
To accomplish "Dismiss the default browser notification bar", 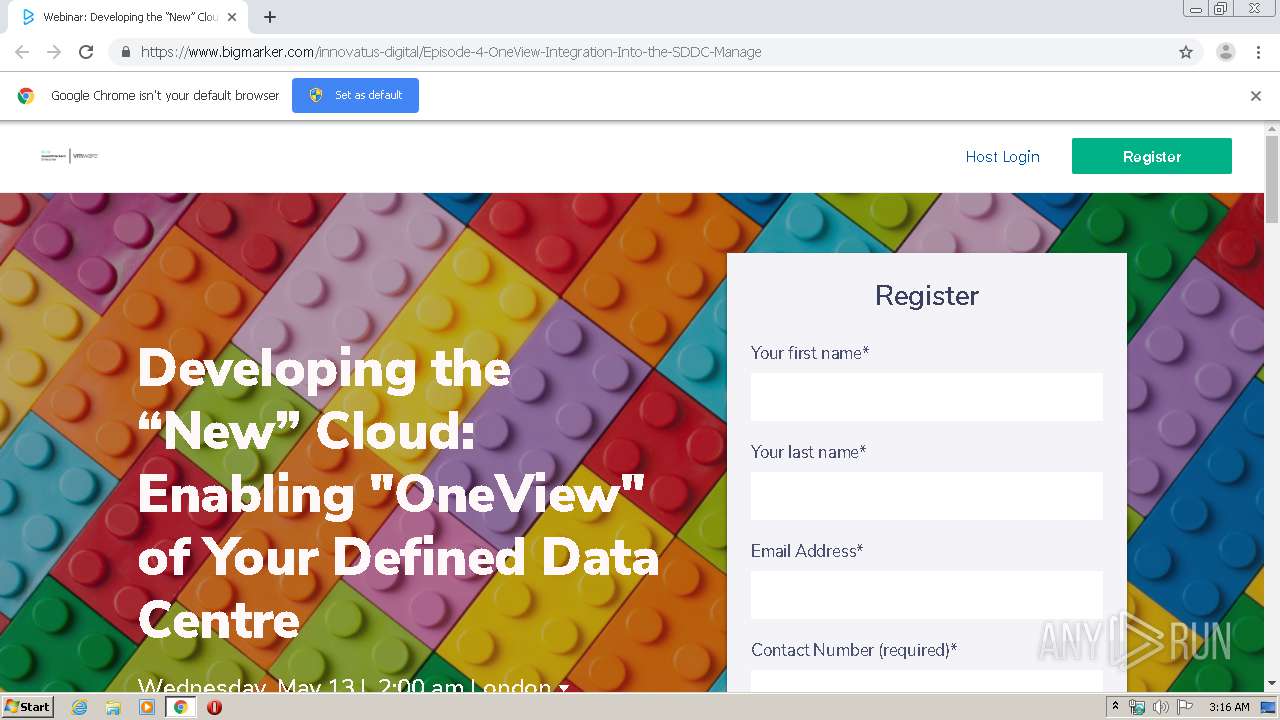I will click(1256, 96).
